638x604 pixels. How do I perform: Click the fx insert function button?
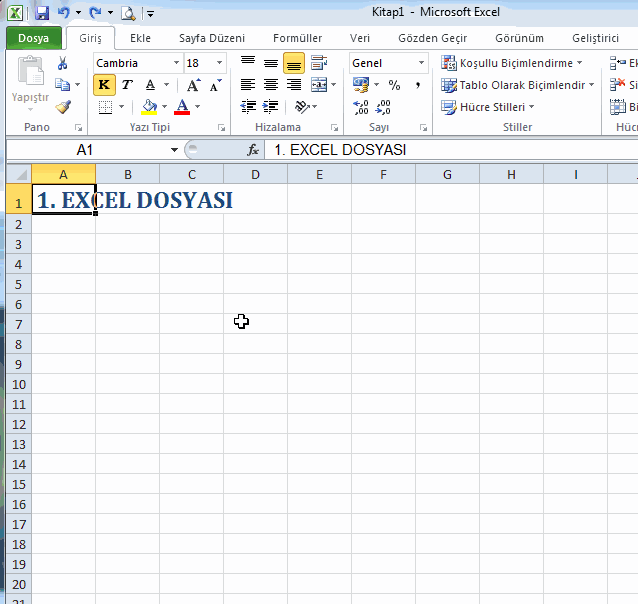pos(253,150)
